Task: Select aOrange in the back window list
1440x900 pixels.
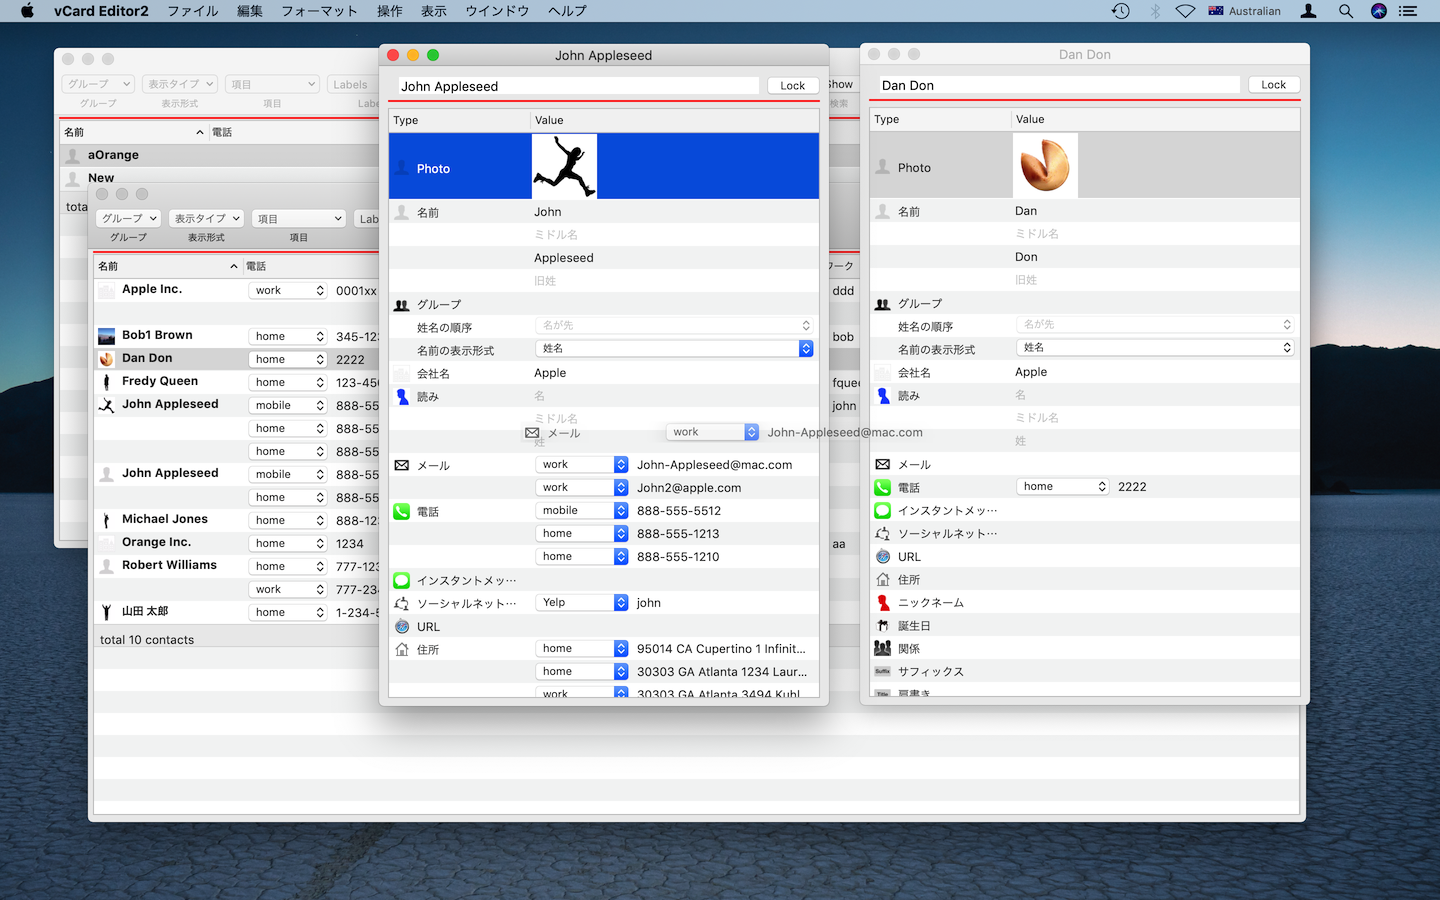Action: pyautogui.click(x=113, y=155)
